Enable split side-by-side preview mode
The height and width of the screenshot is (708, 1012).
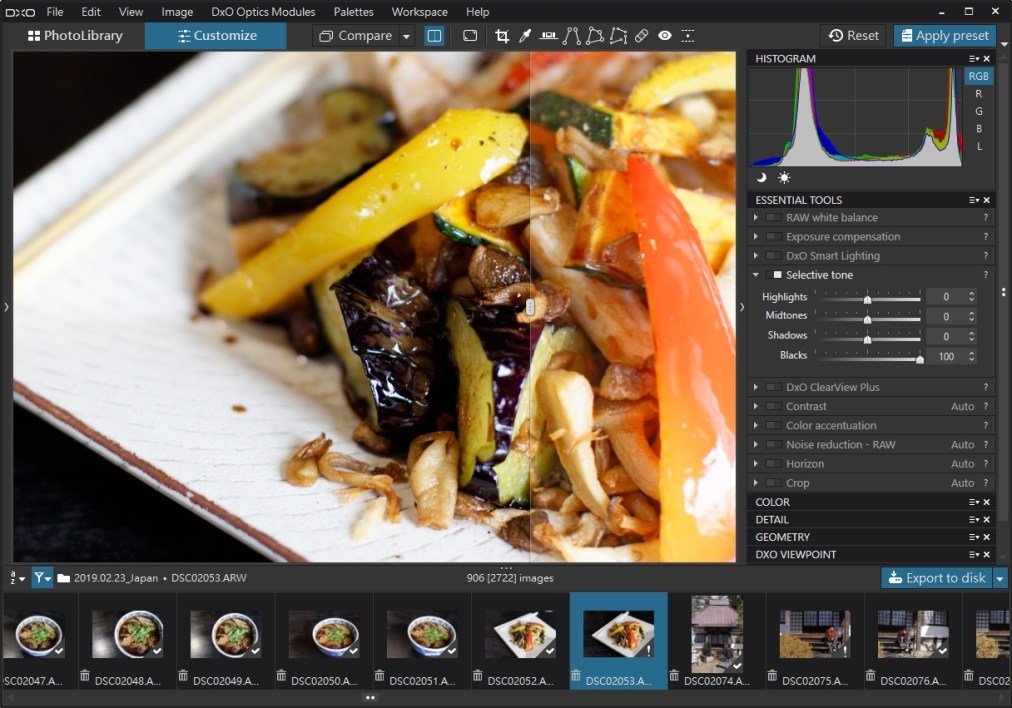click(x=434, y=36)
